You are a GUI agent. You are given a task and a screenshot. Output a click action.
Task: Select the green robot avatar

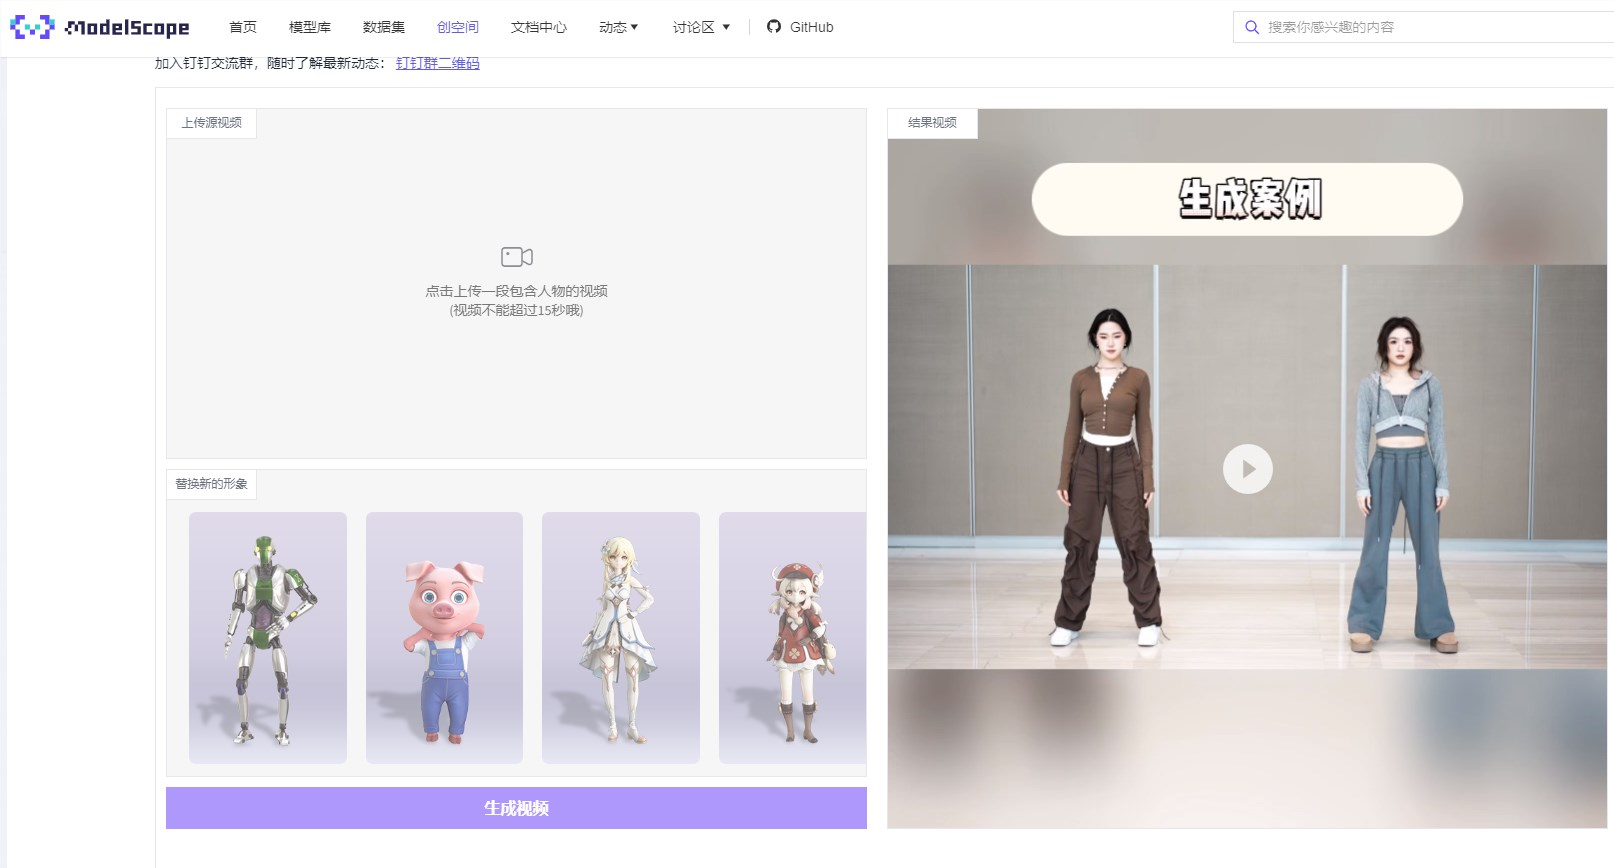click(267, 638)
